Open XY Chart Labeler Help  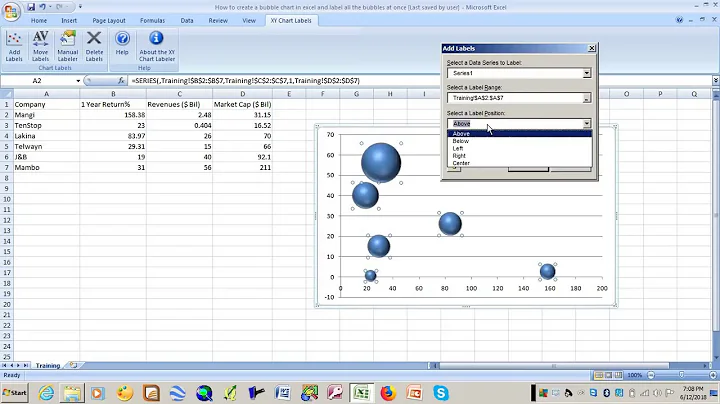[x=122, y=43]
